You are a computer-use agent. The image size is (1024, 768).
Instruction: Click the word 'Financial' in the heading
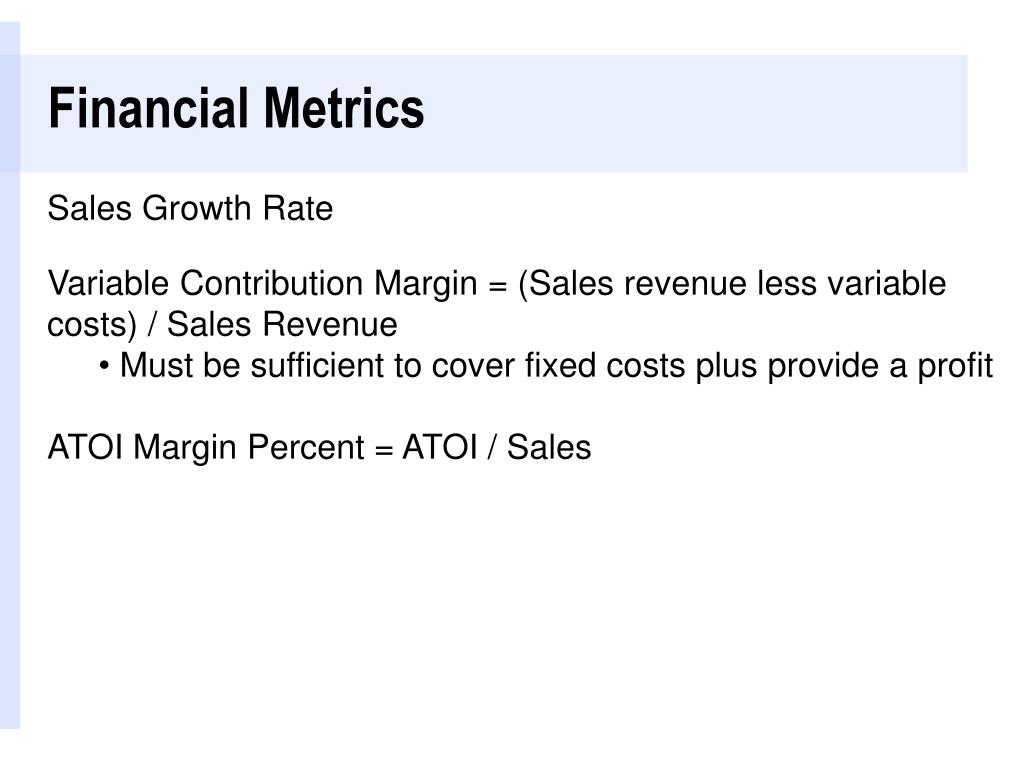pos(150,108)
